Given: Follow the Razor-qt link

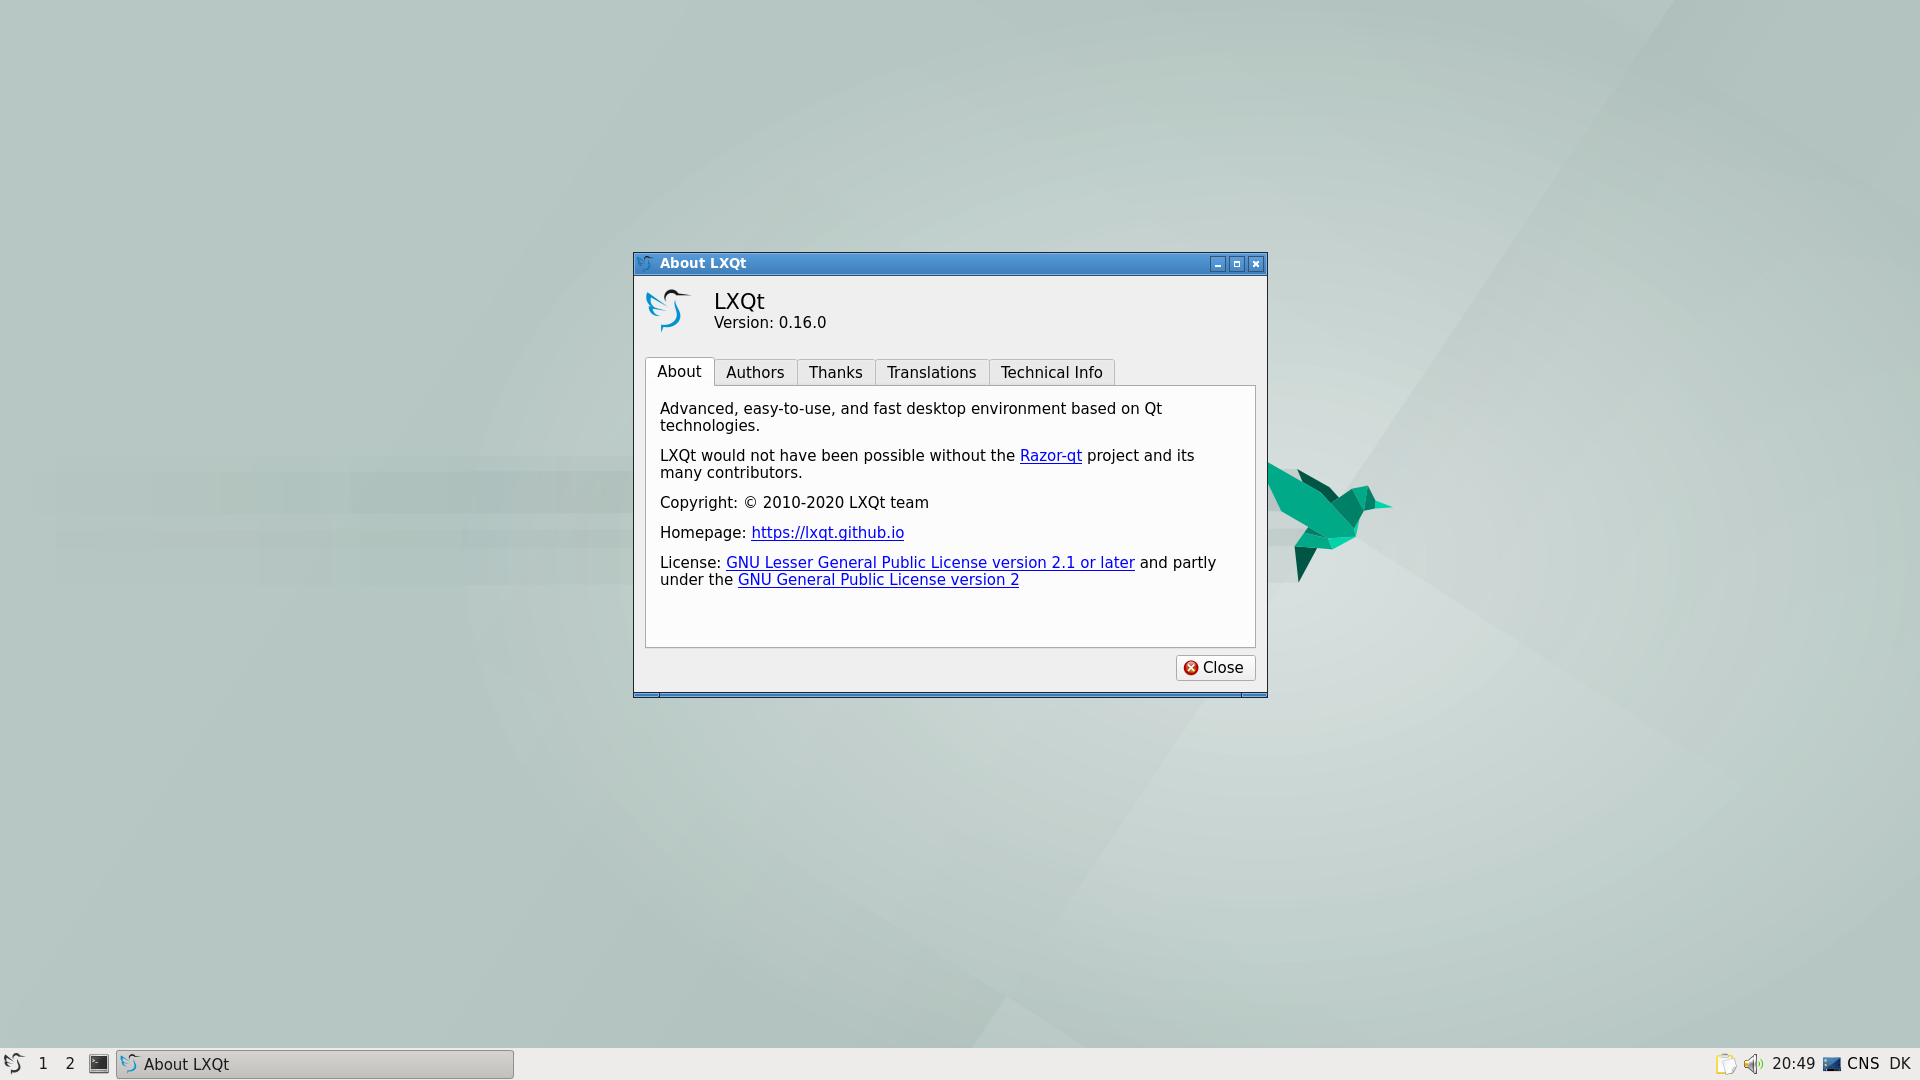Looking at the screenshot, I should click(x=1050, y=456).
